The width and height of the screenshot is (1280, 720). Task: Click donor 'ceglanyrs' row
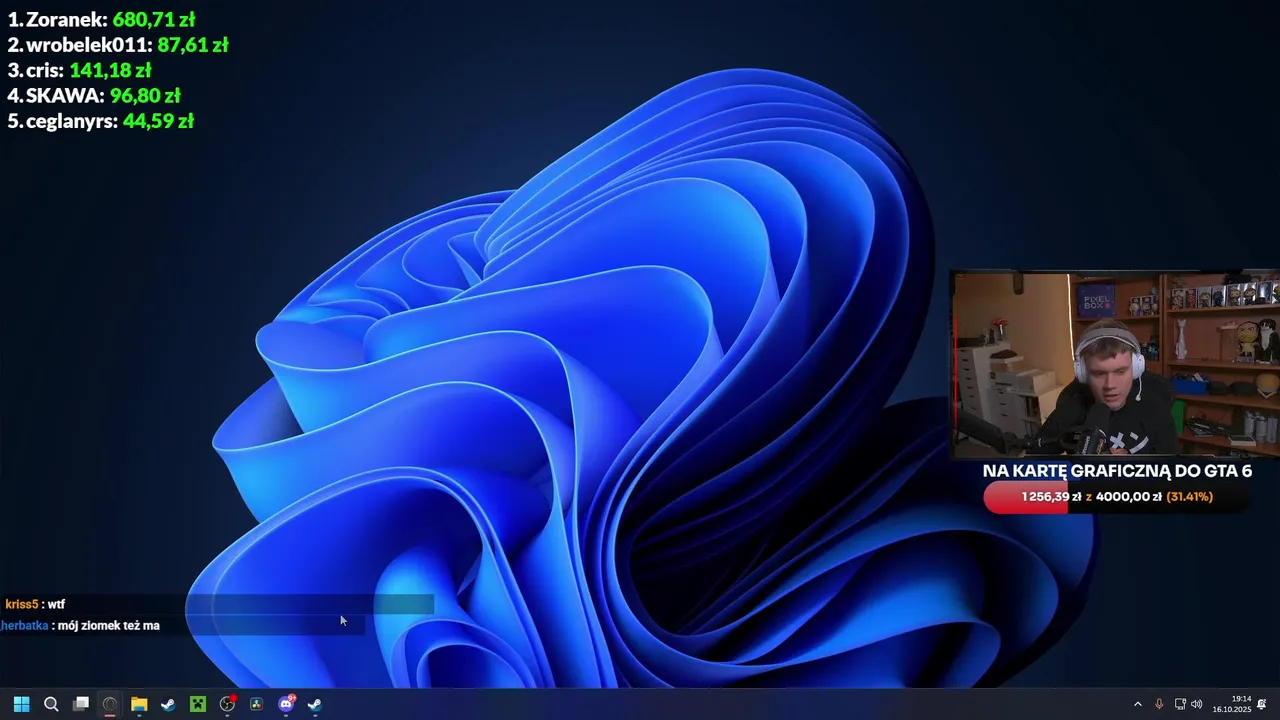[100, 122]
